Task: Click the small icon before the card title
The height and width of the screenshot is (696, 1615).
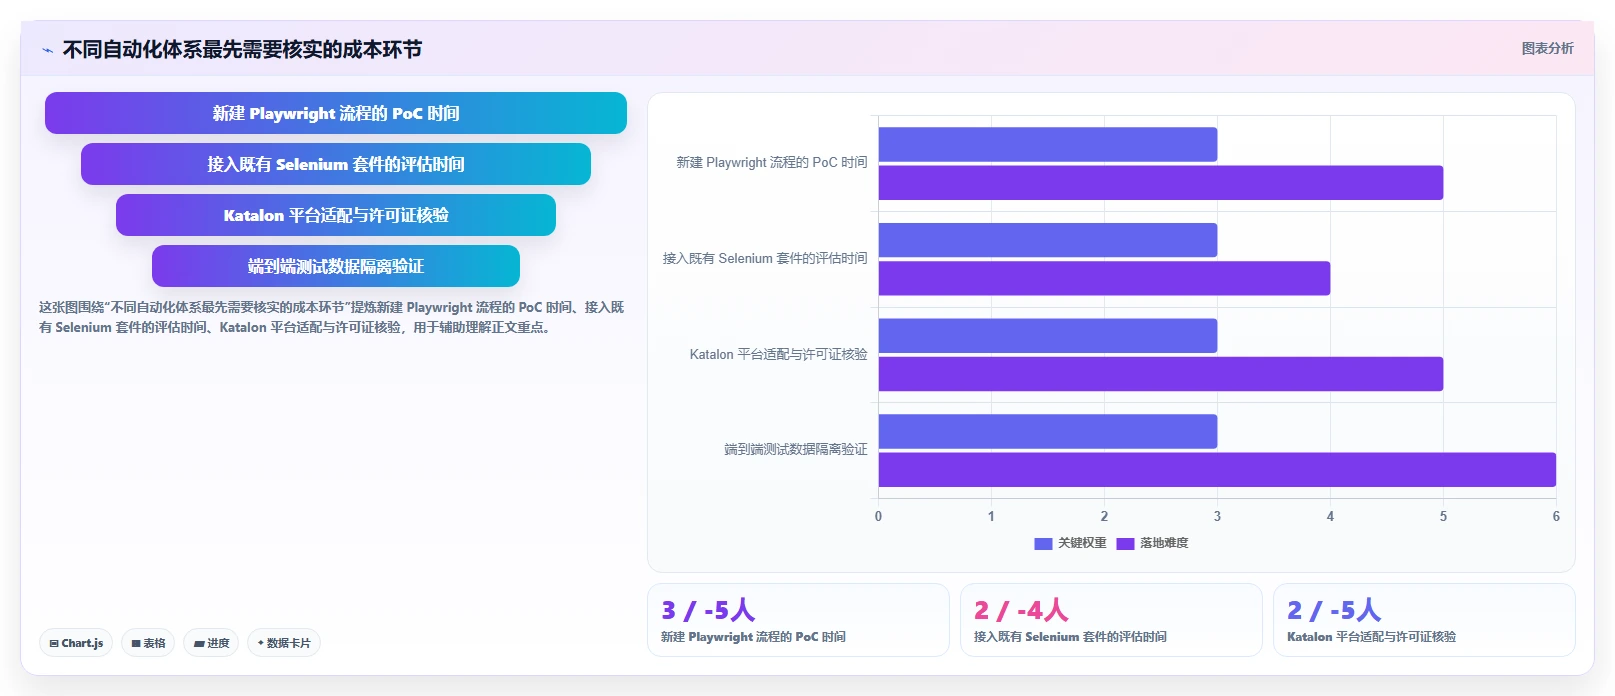Action: [47, 50]
